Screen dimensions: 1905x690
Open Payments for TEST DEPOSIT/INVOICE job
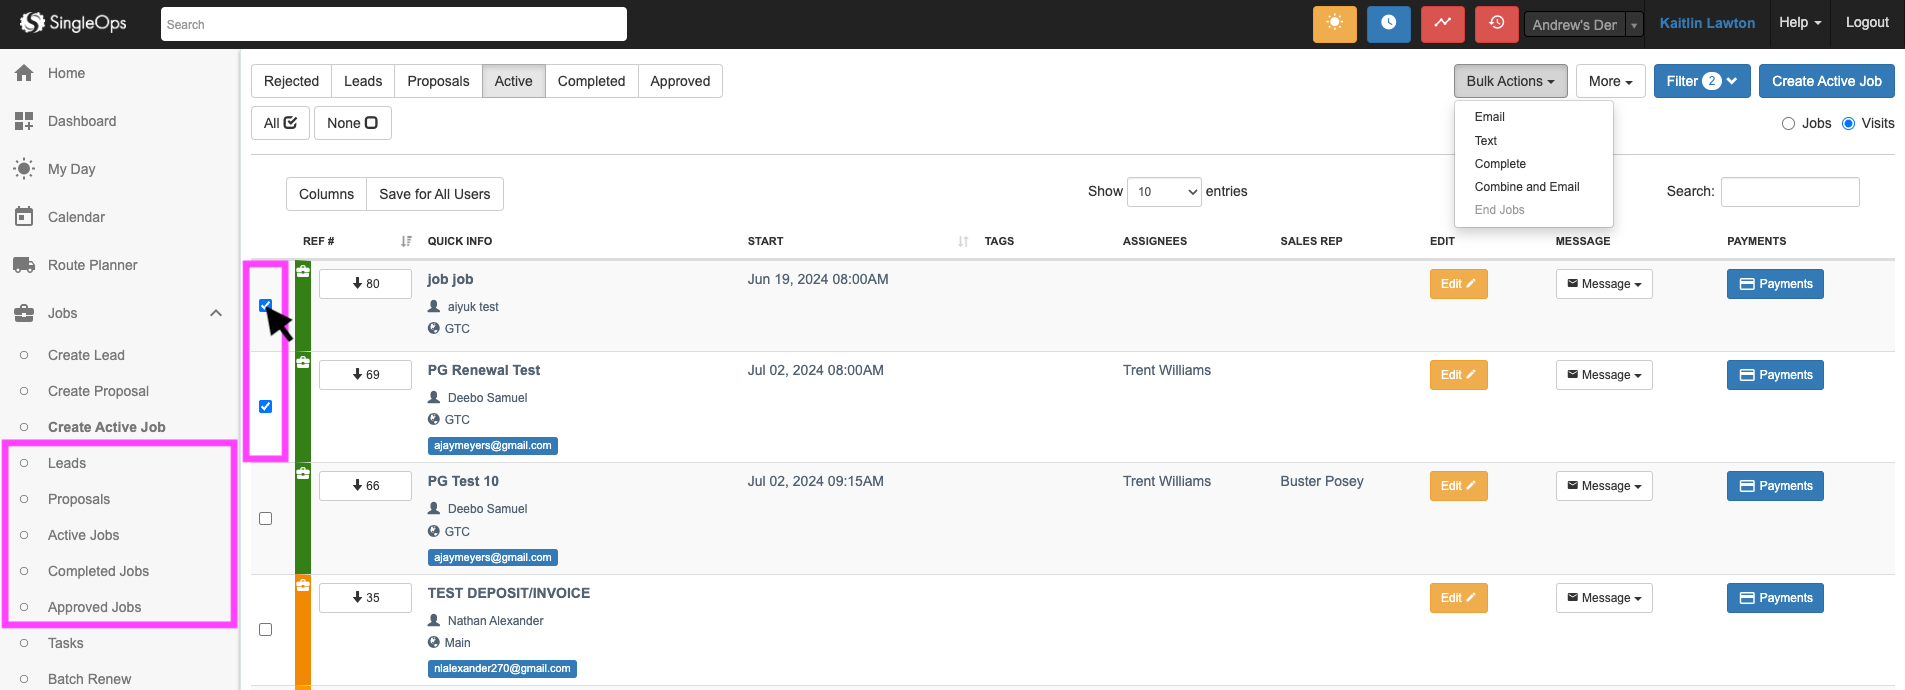pyautogui.click(x=1774, y=598)
